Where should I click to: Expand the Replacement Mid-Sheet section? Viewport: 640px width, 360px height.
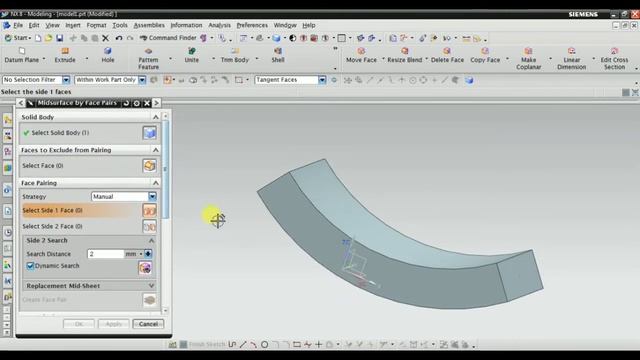[x=151, y=286]
